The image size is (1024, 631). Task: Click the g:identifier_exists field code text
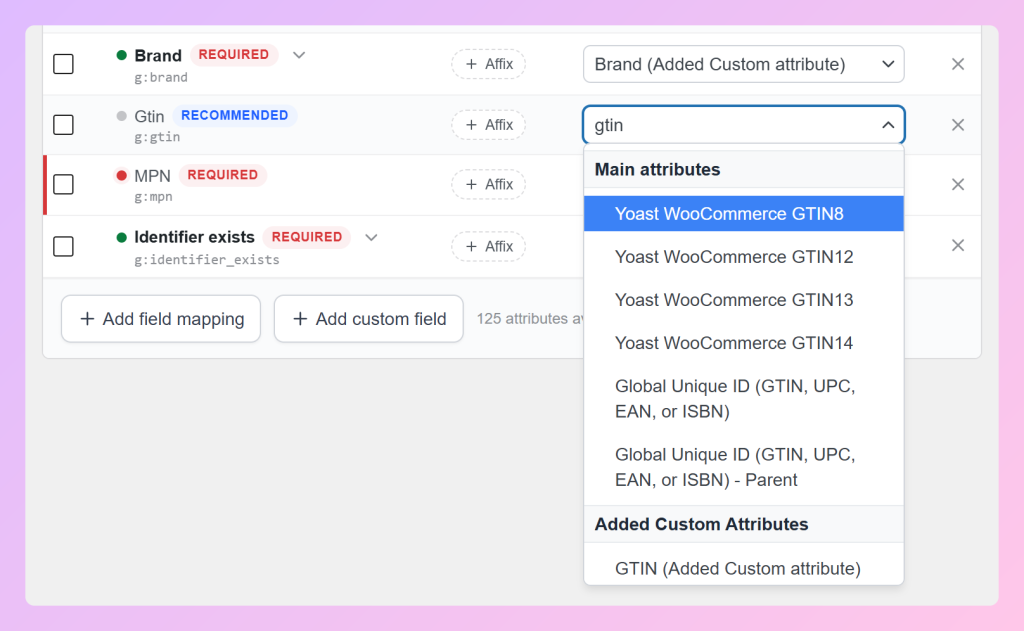click(207, 259)
